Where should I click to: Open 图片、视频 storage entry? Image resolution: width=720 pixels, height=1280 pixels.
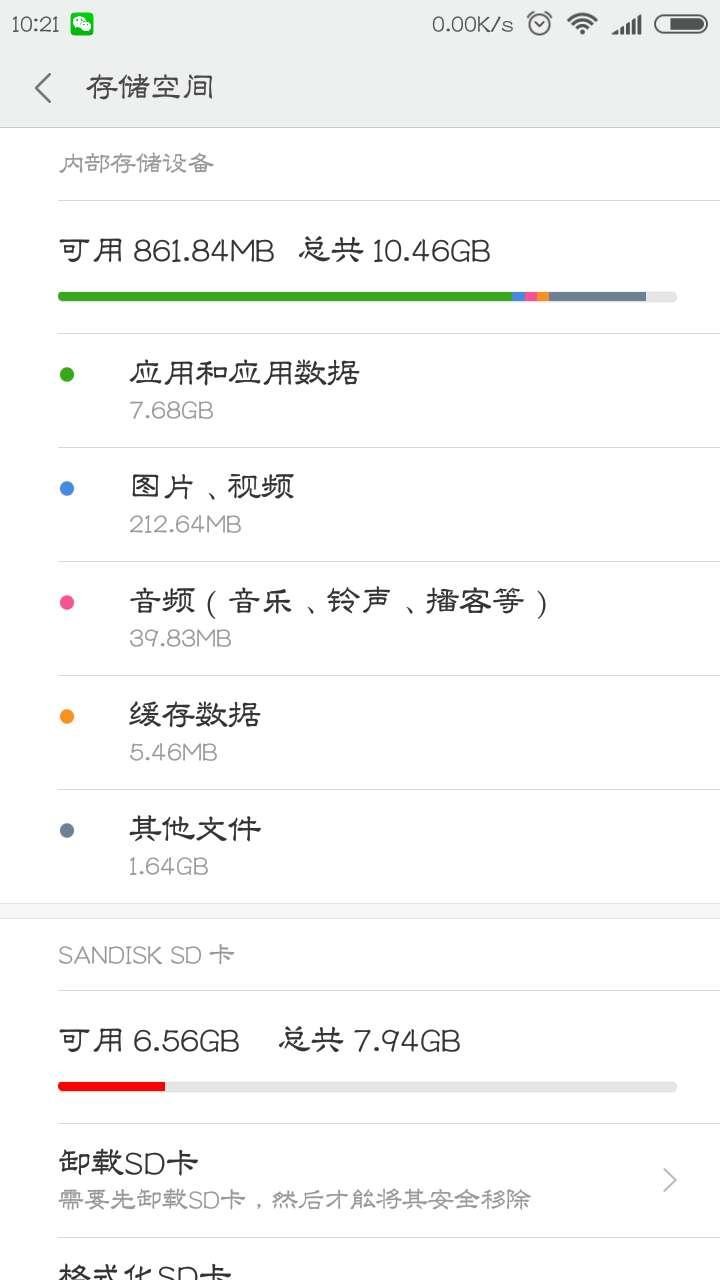(360, 505)
